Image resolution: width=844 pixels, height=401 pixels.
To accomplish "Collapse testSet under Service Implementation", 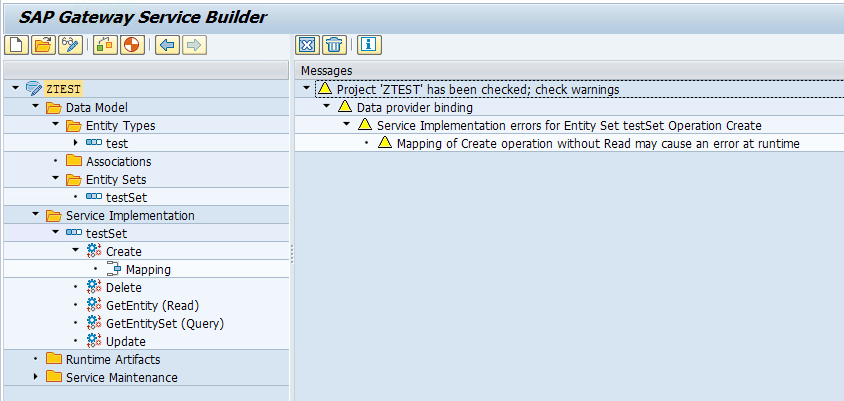I will [55, 233].
